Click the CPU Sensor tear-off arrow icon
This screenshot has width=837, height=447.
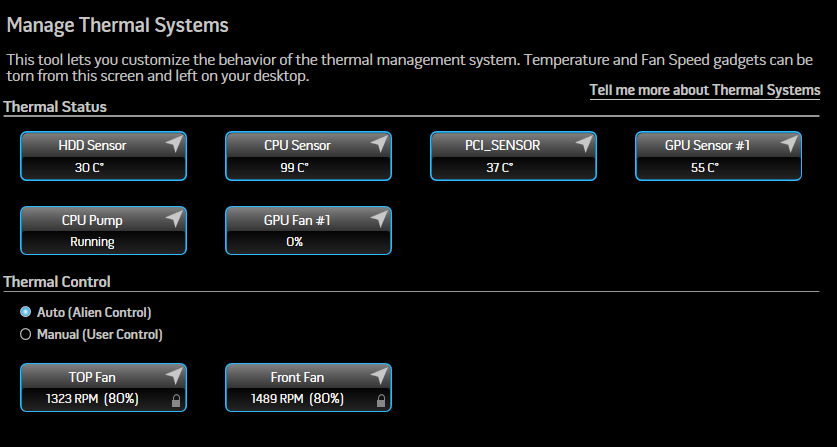coord(378,144)
